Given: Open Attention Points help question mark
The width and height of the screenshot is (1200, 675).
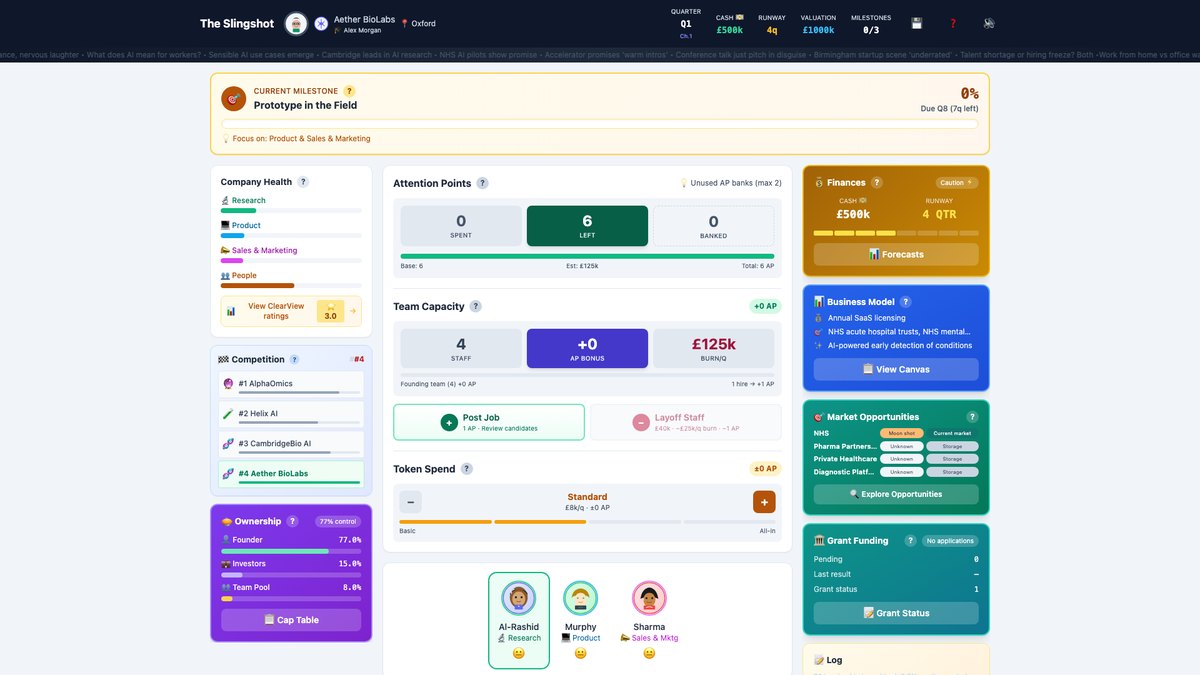Looking at the screenshot, I should pyautogui.click(x=482, y=183).
